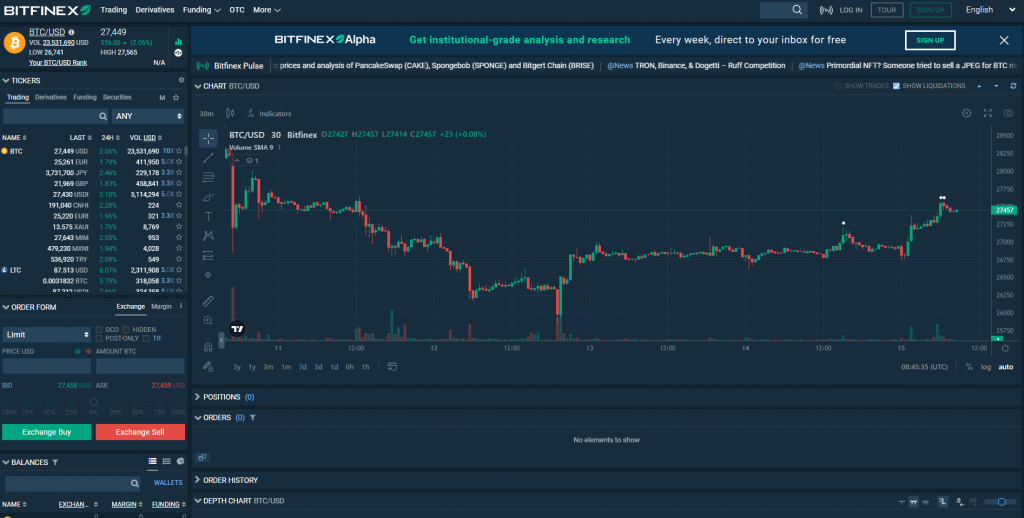Toggle the auto scale option
The image size is (1024, 518).
coord(1006,367)
